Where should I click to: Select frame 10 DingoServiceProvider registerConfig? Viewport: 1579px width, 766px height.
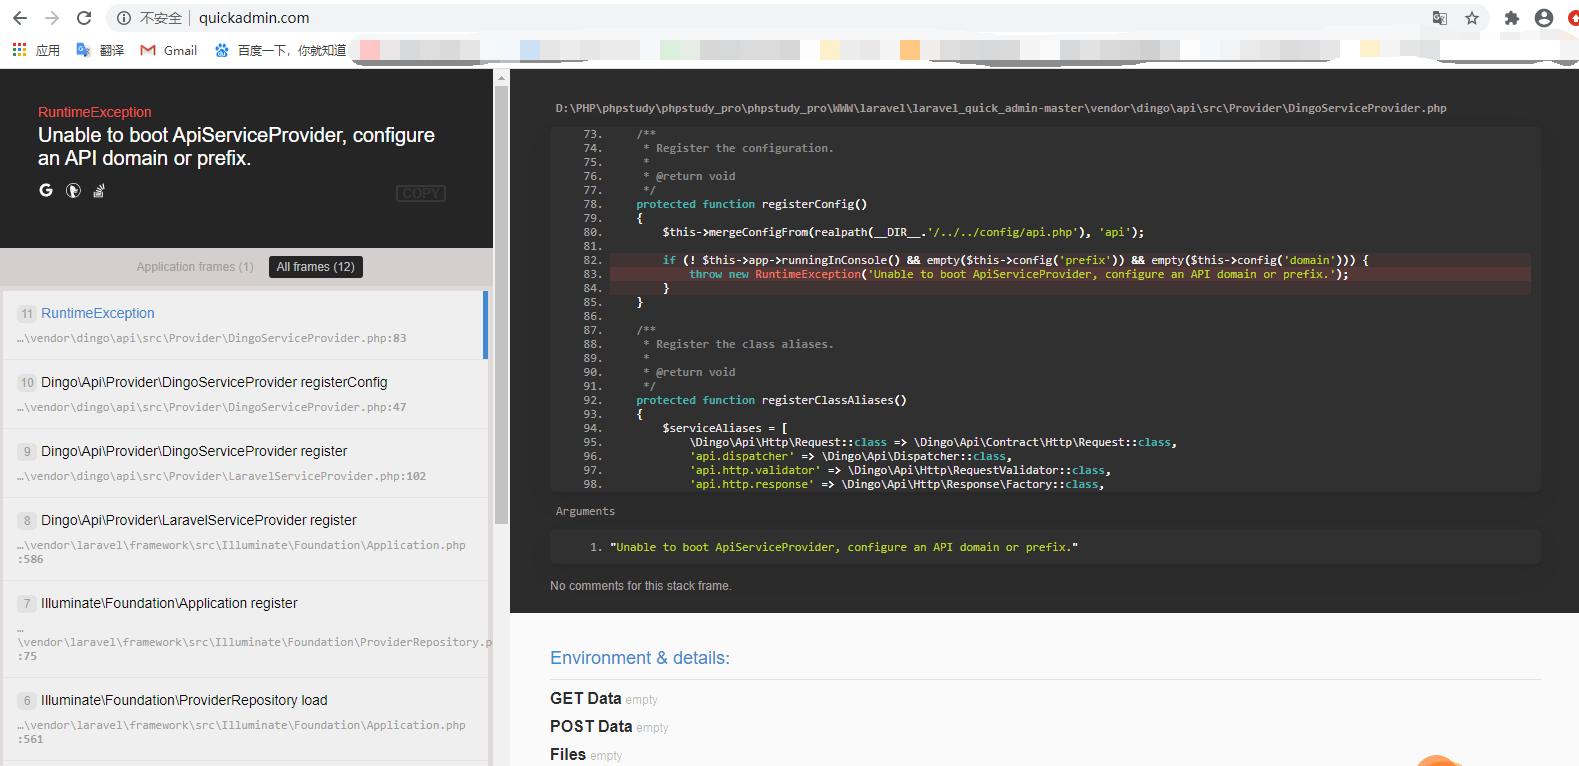[x=244, y=394]
